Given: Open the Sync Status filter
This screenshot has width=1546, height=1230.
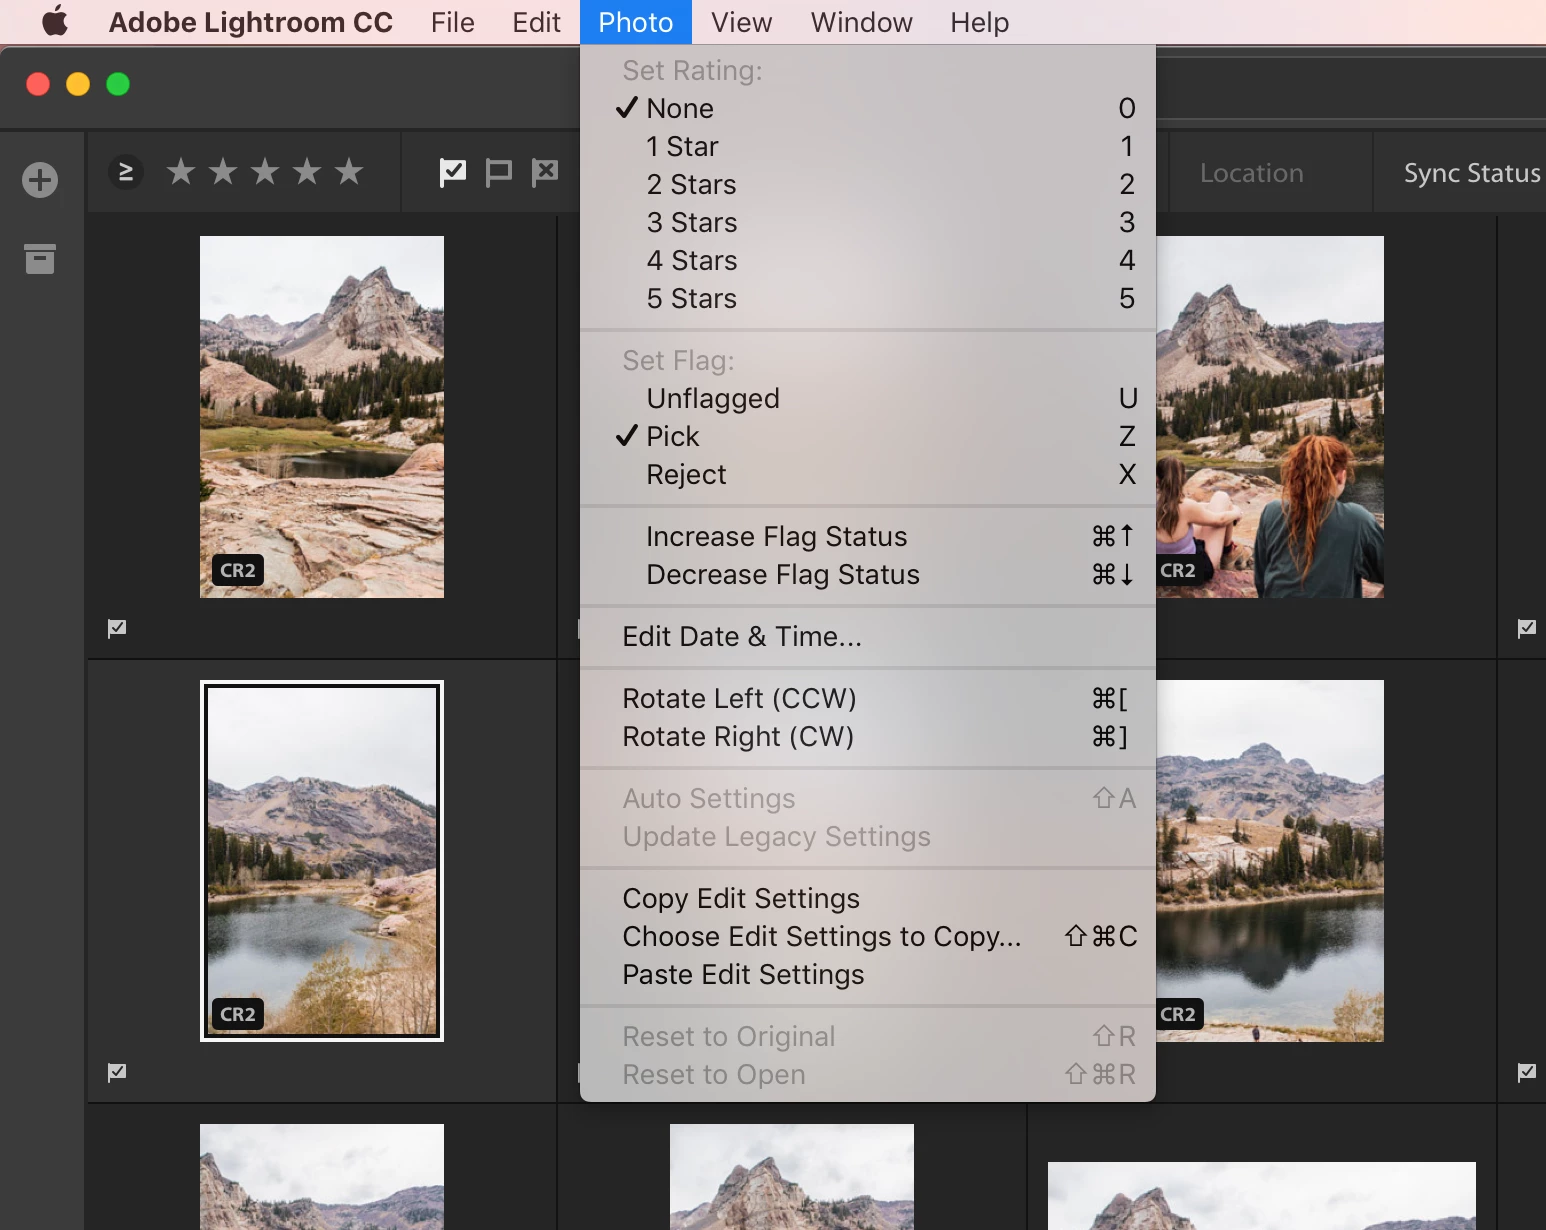Looking at the screenshot, I should 1471,173.
